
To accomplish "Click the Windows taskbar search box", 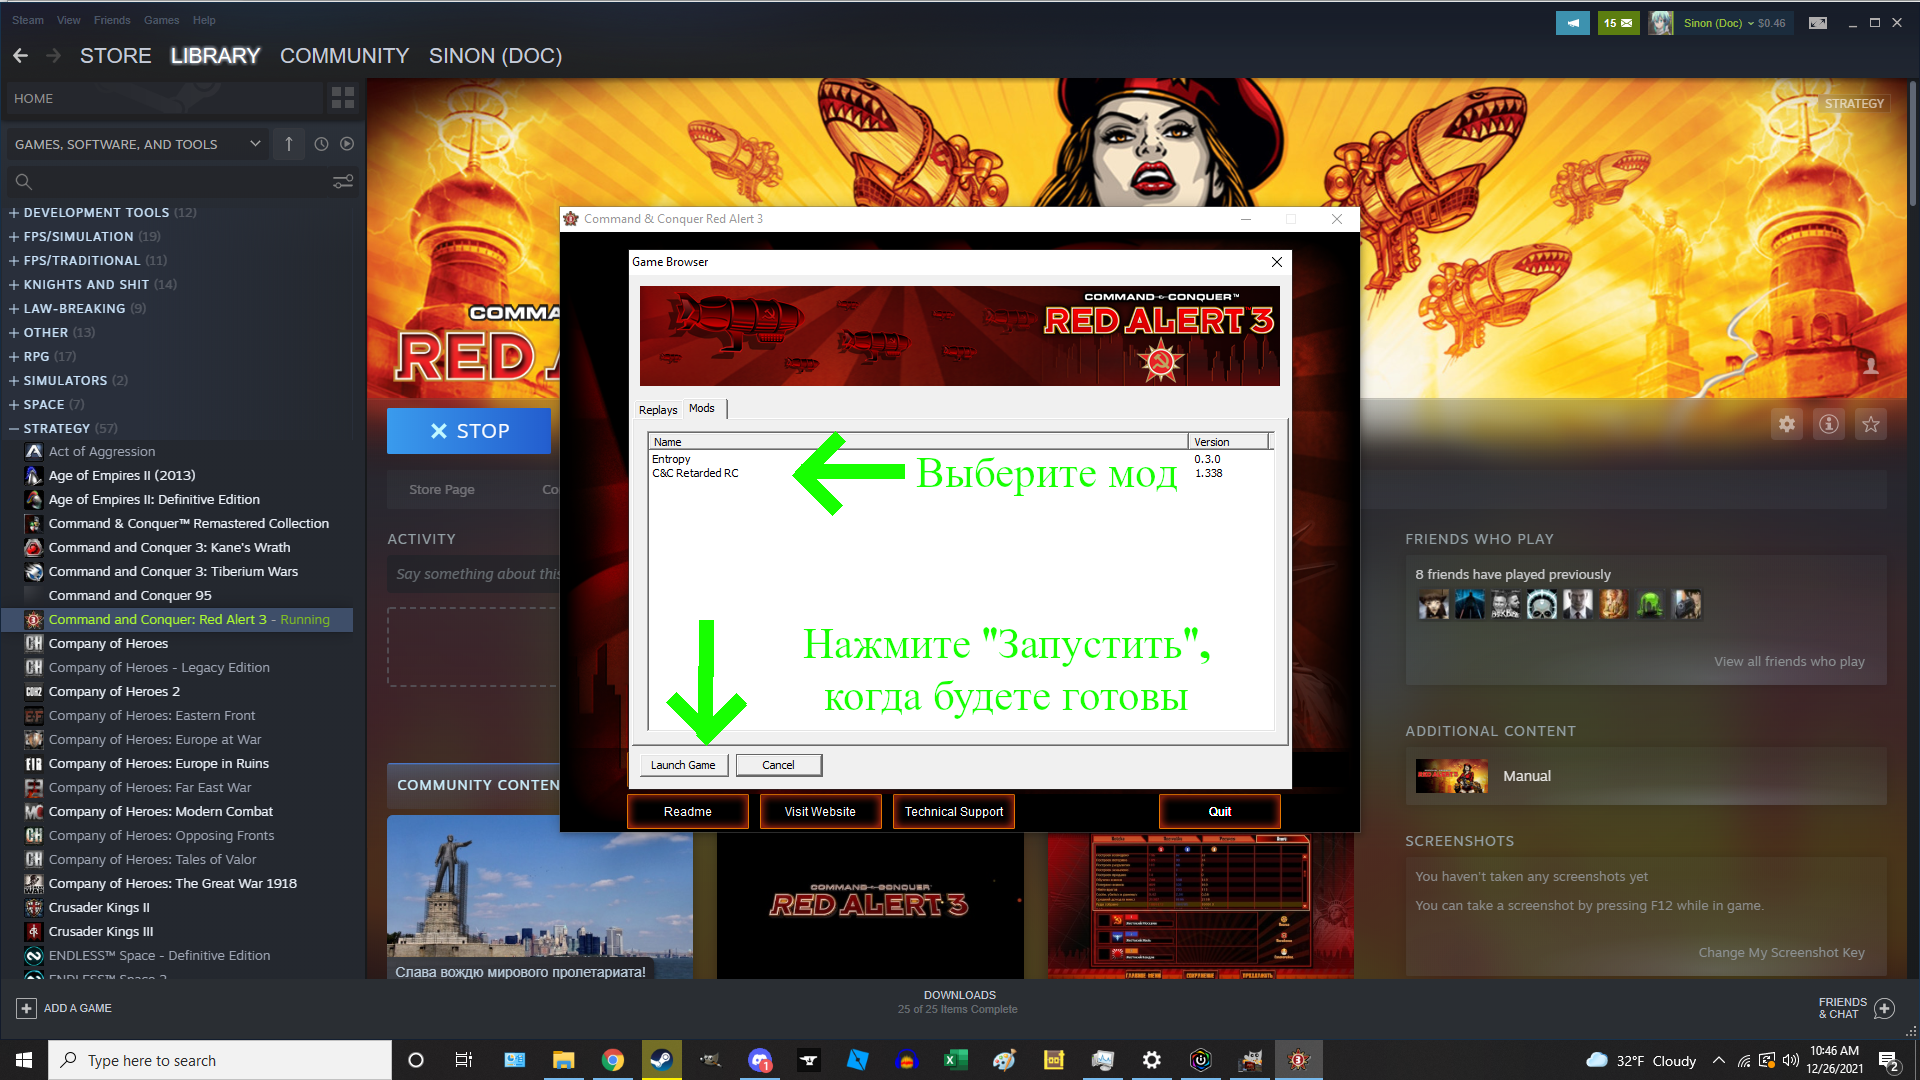I will pos(220,1060).
